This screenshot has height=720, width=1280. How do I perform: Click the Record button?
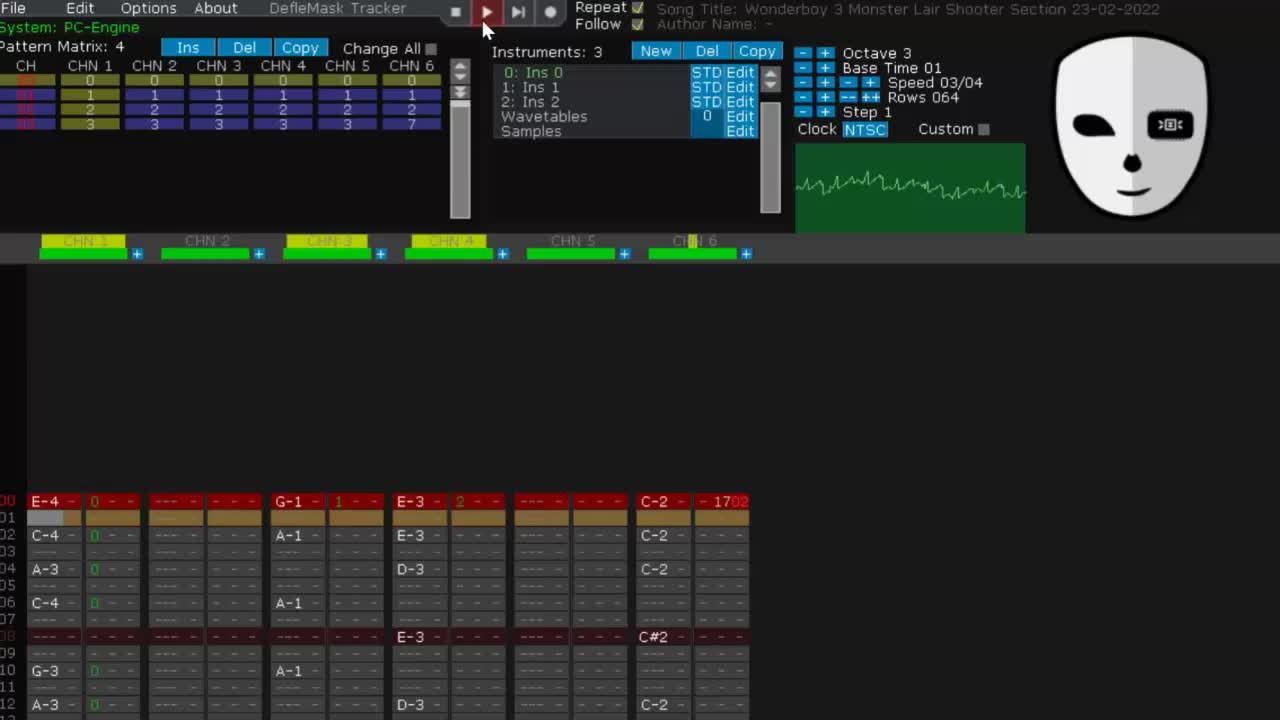[x=550, y=12]
